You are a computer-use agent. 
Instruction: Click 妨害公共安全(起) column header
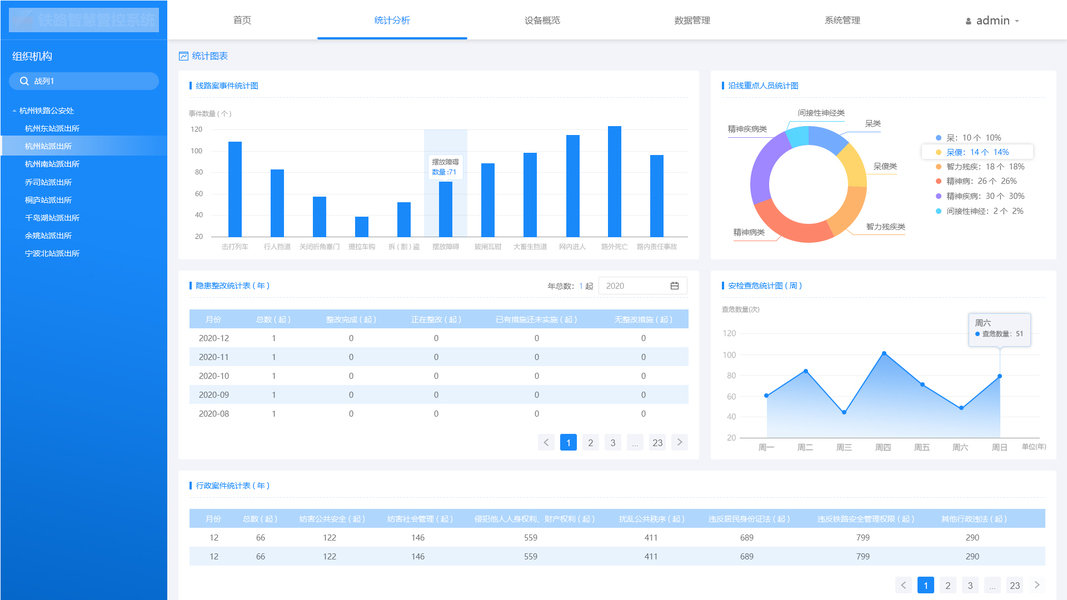(x=332, y=518)
